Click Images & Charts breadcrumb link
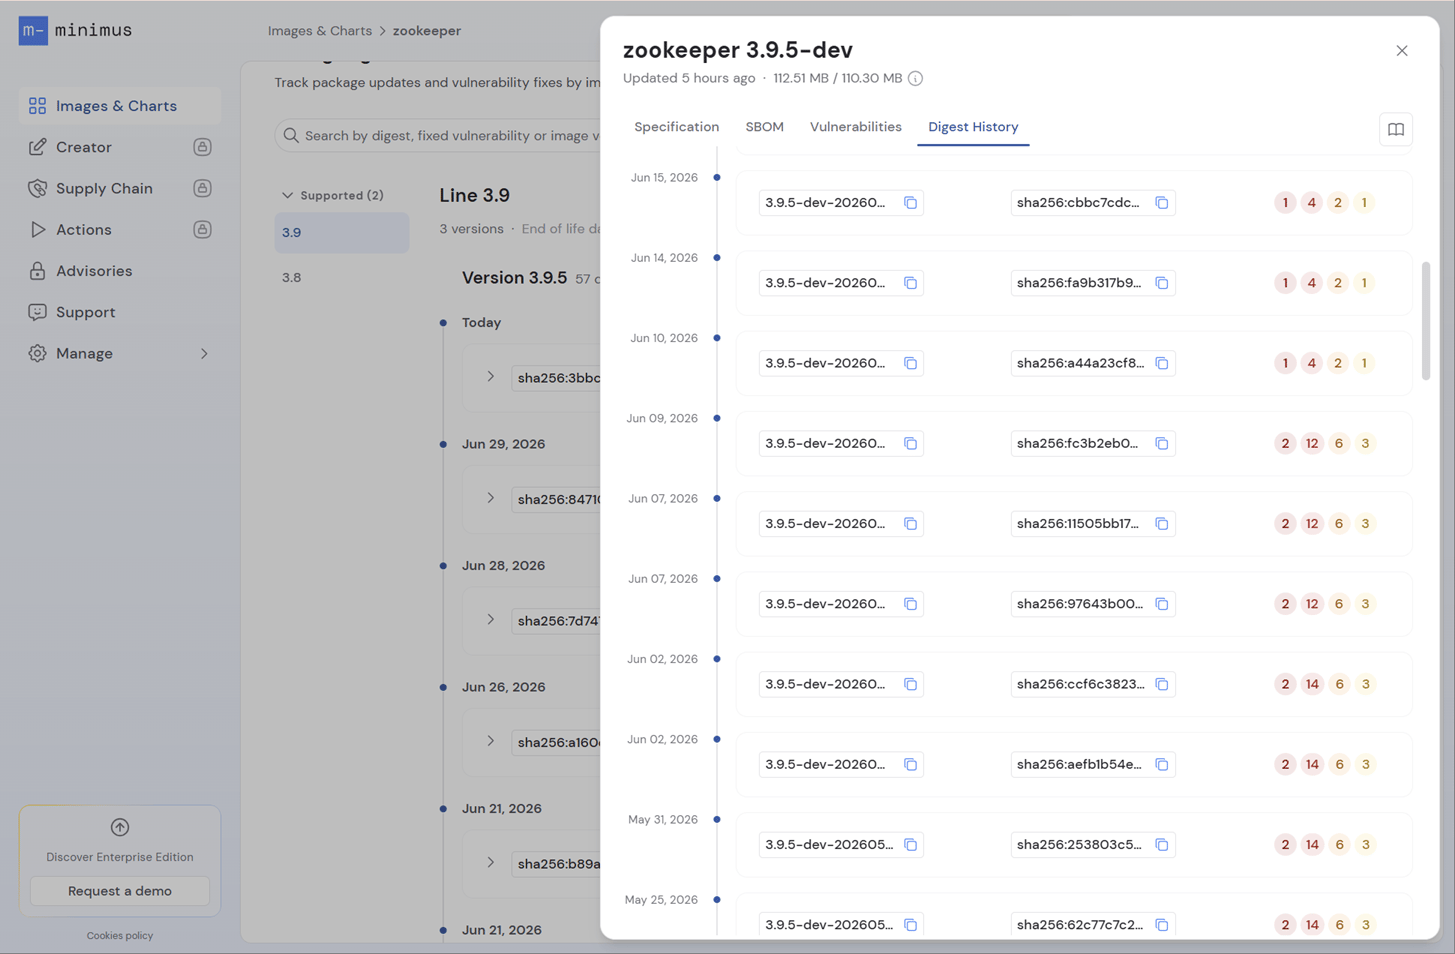 [x=319, y=31]
